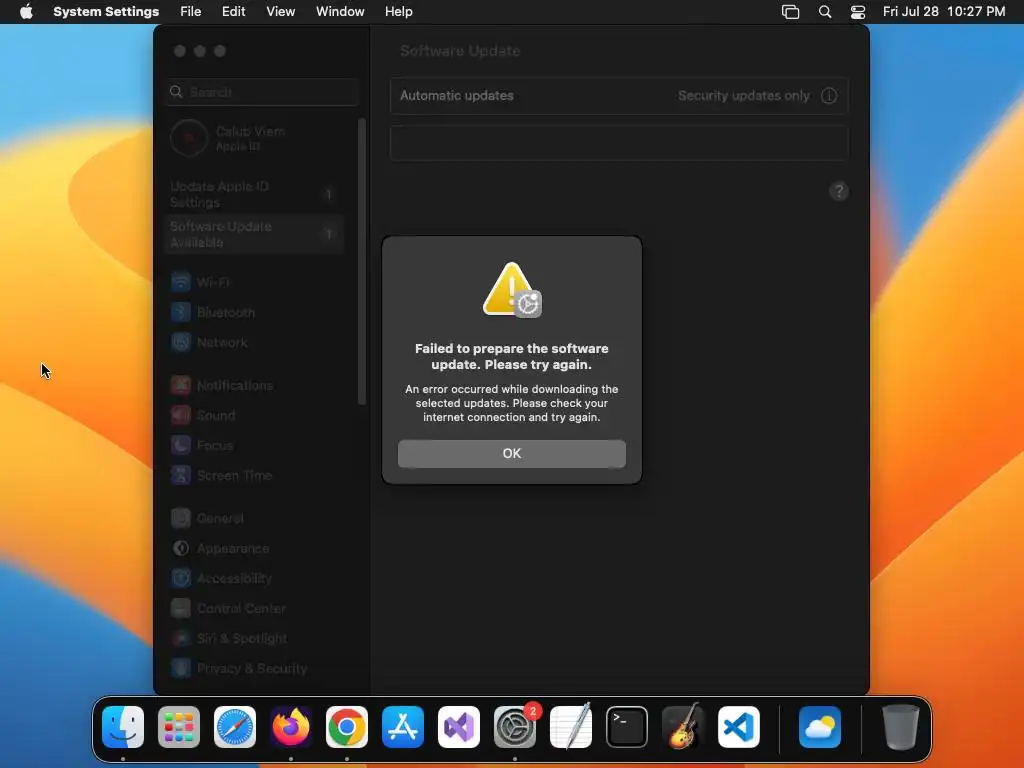Open Visual Studio from the Dock
Screen dimensions: 1024x768
[459, 727]
